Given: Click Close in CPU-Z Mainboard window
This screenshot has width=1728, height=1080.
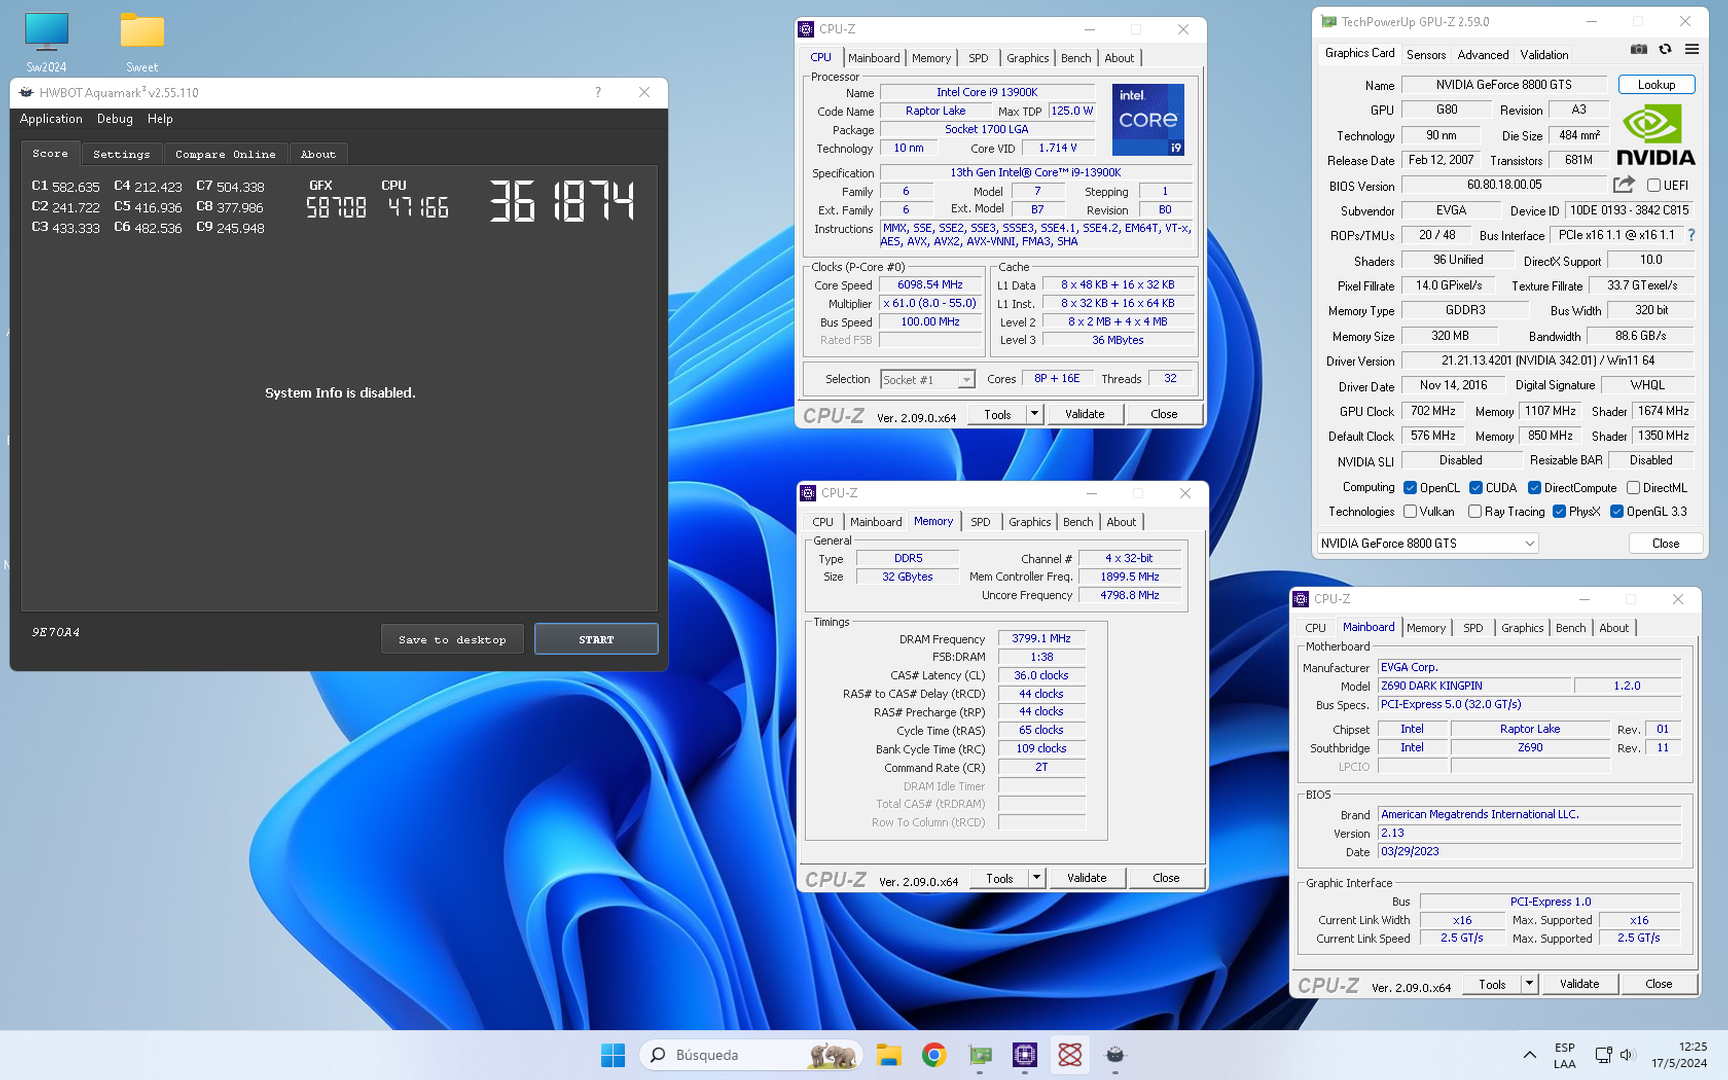Looking at the screenshot, I should click(x=1658, y=984).
